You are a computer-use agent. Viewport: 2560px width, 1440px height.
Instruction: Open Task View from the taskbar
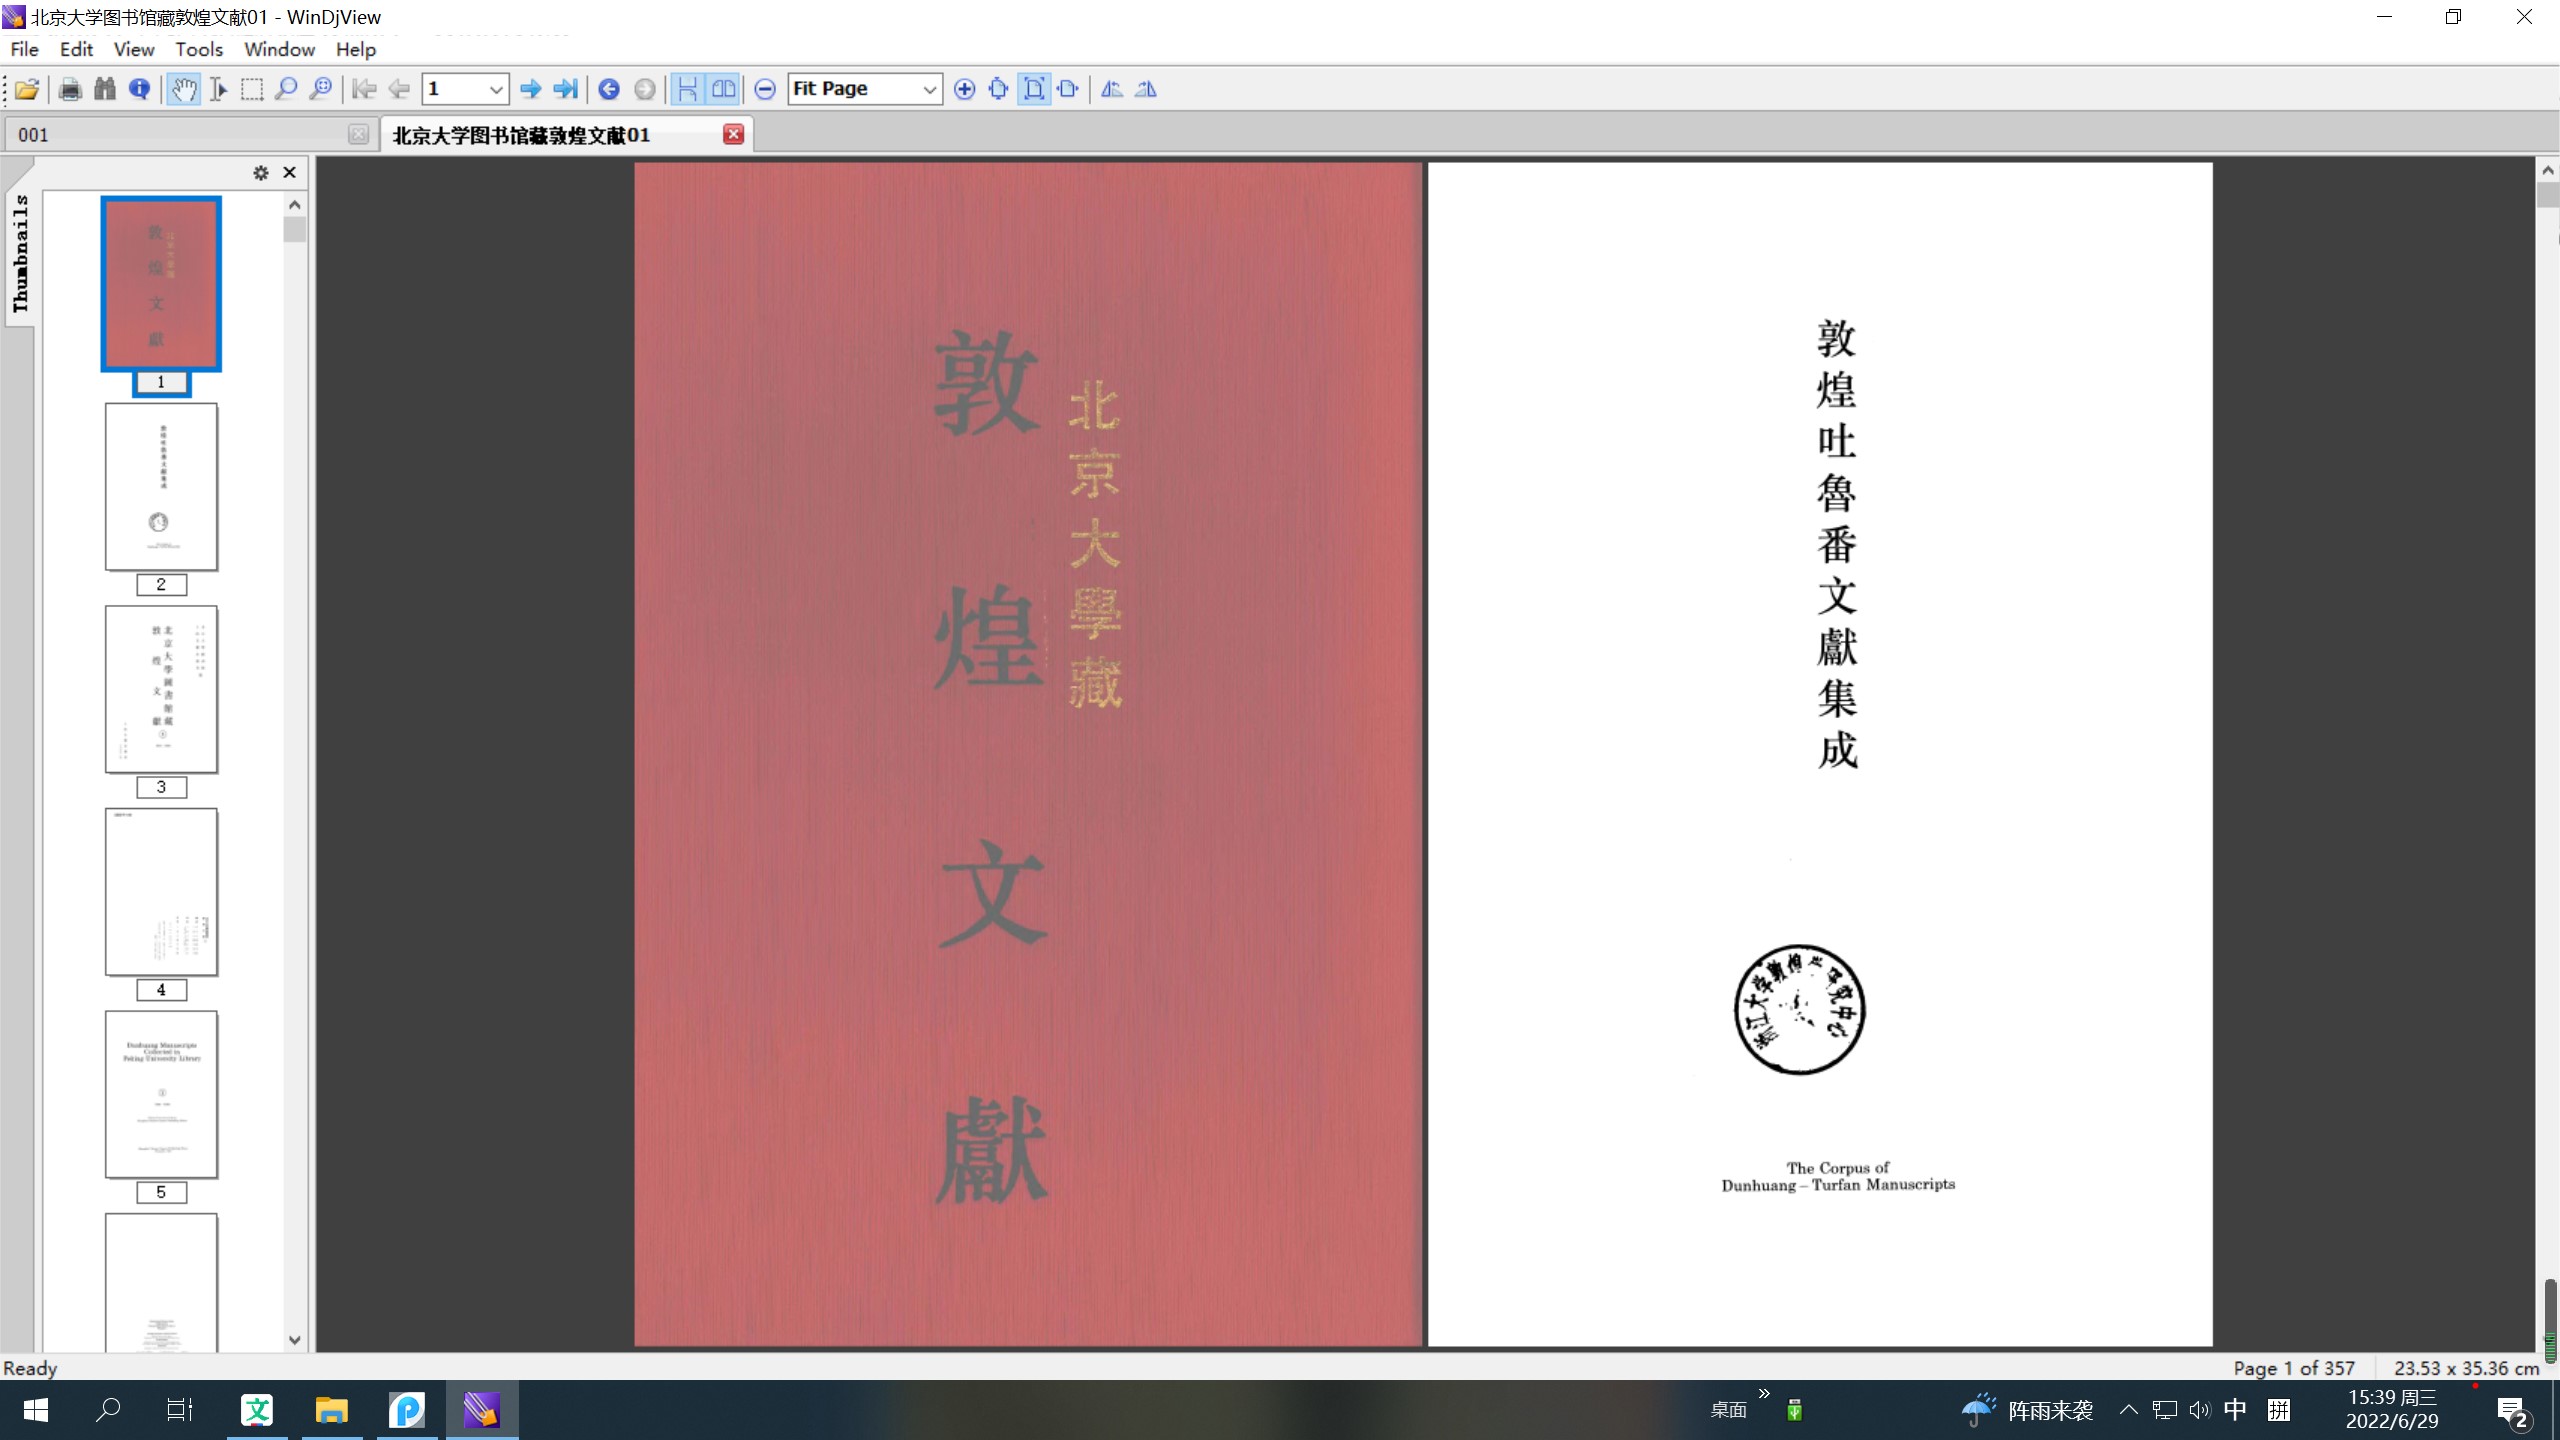(x=180, y=1410)
